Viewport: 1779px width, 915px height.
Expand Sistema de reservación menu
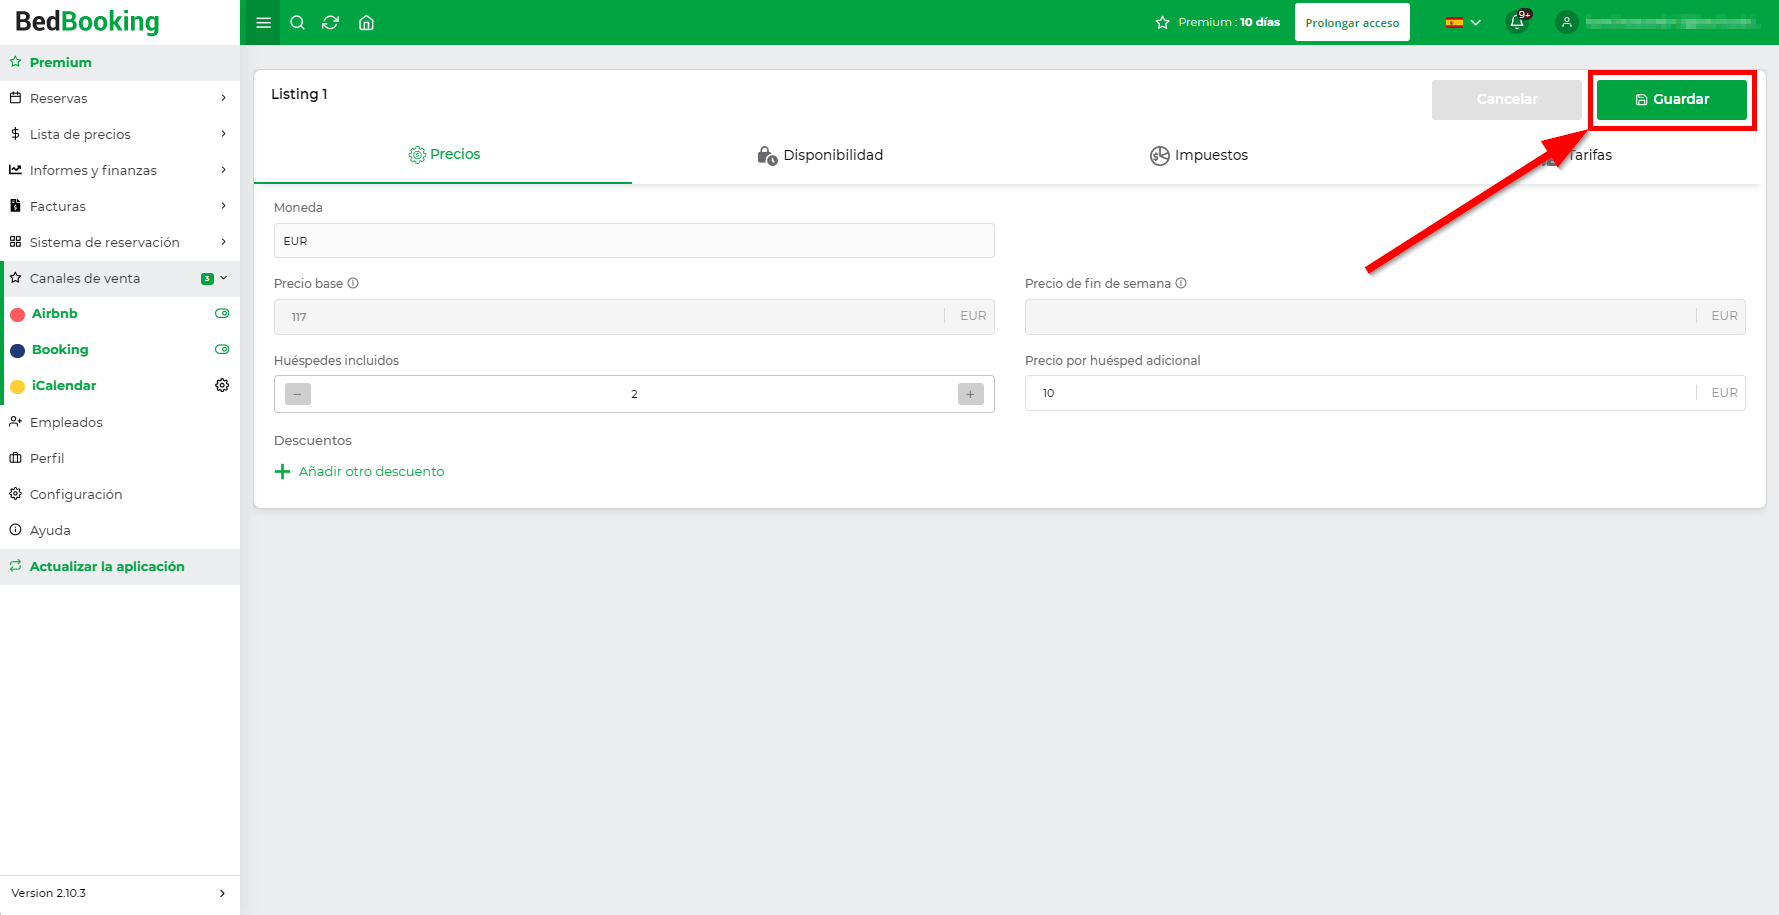pos(120,242)
